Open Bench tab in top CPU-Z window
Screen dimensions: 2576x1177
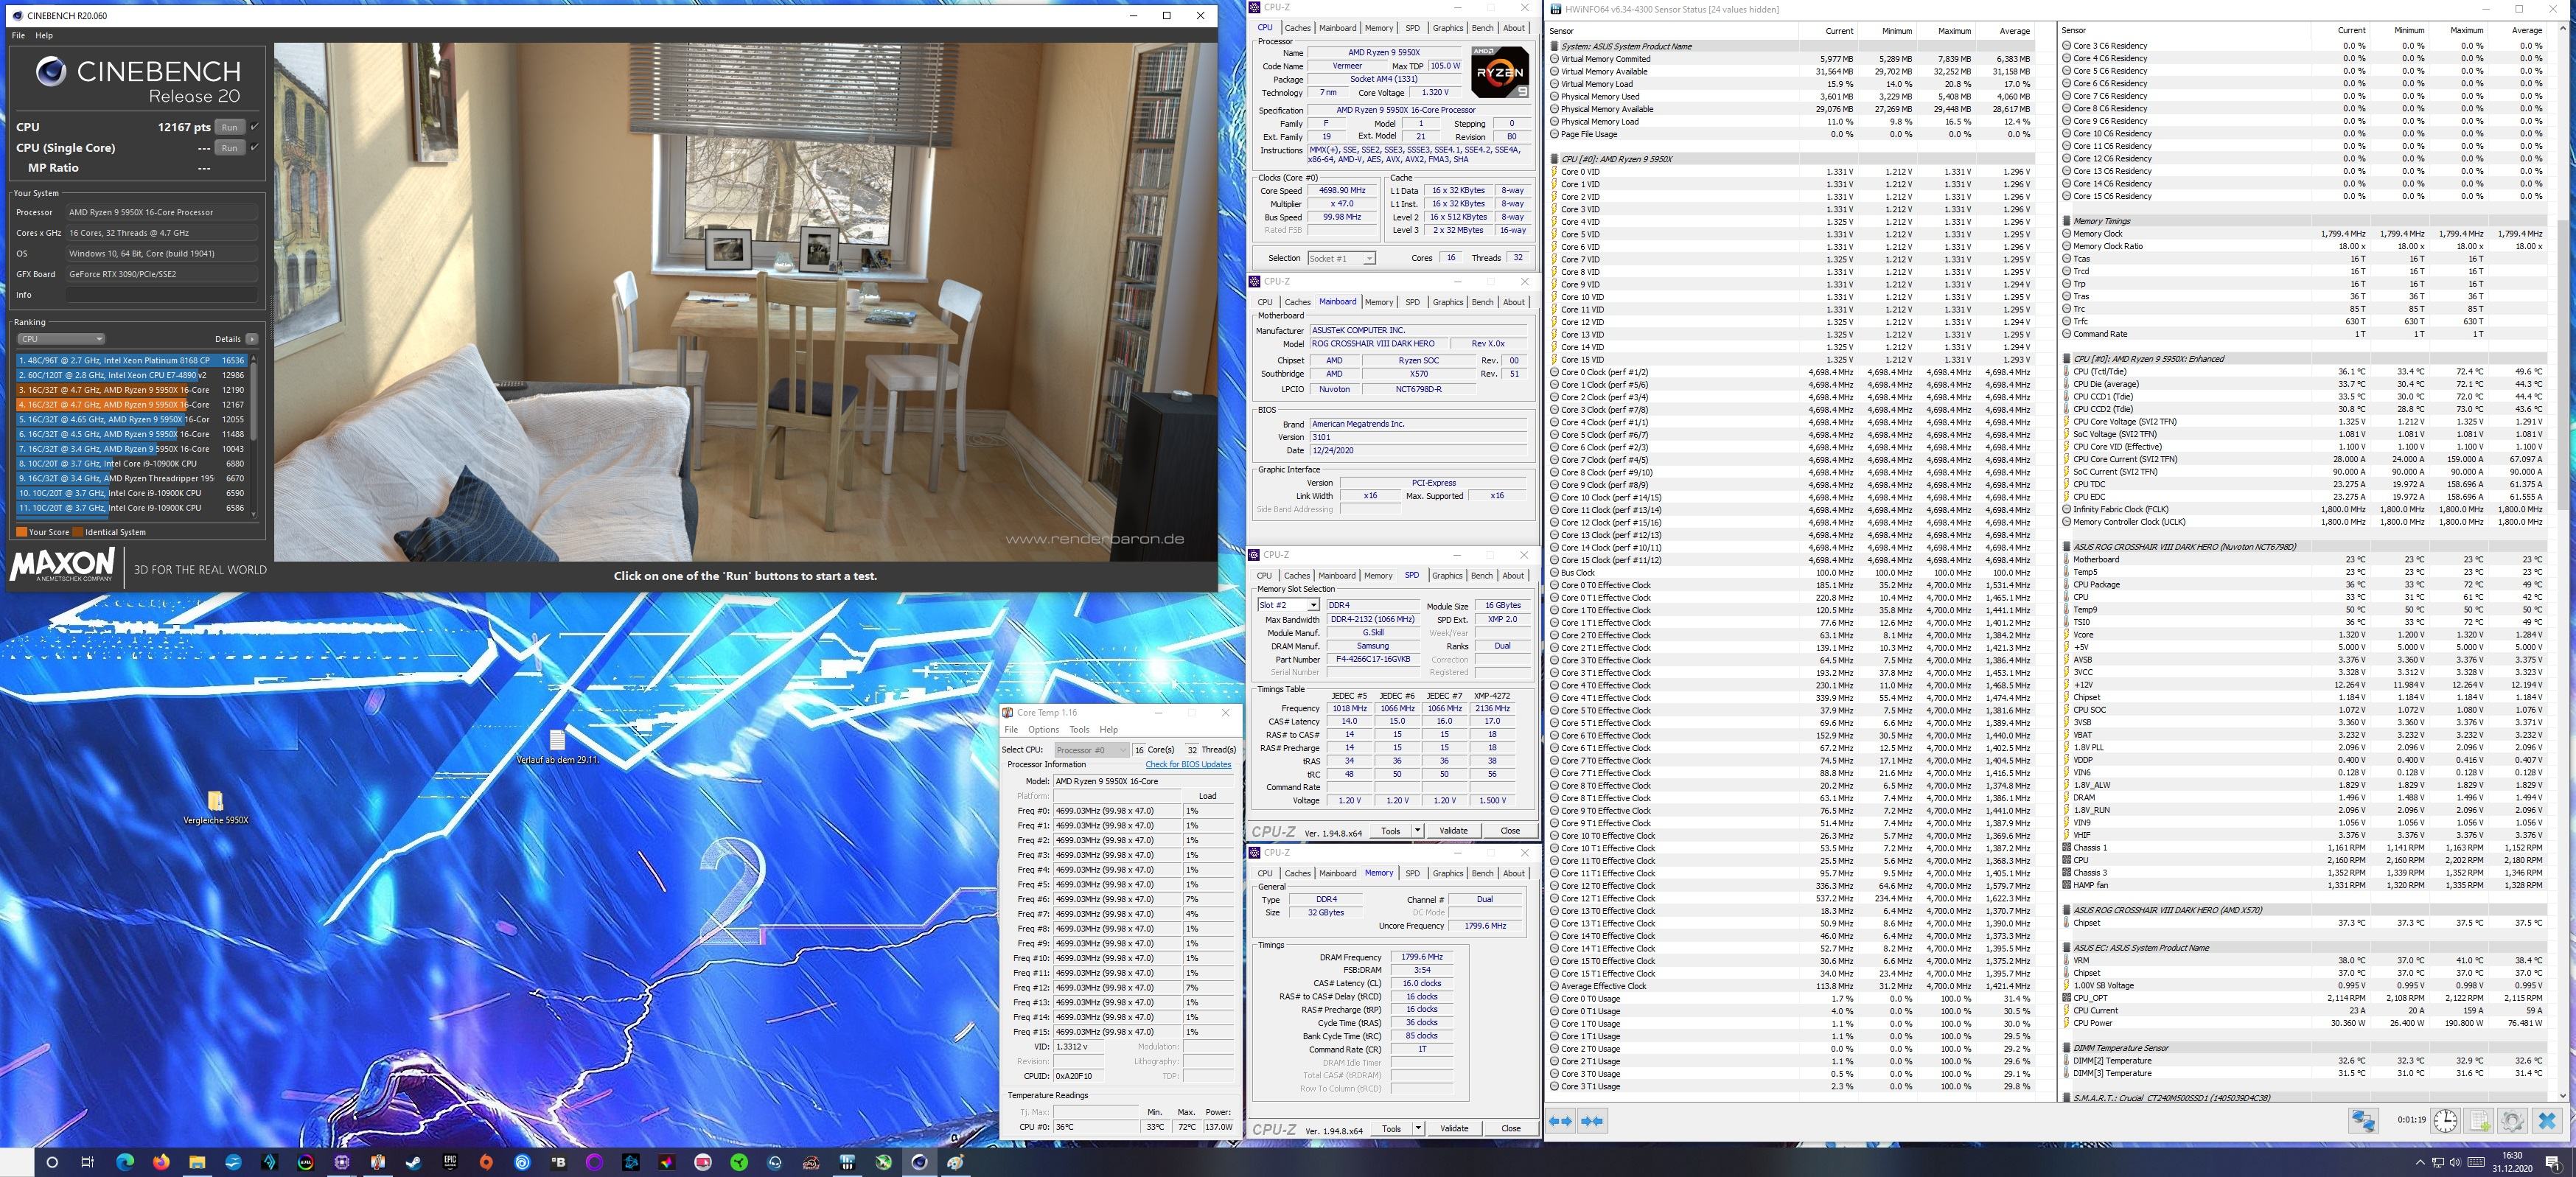[x=1483, y=28]
